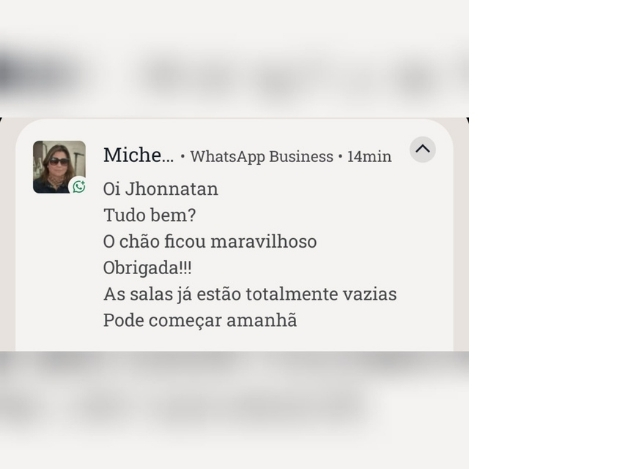Tap the sender name Miche...
Viewport: 620px width, 469px height.
click(x=138, y=155)
